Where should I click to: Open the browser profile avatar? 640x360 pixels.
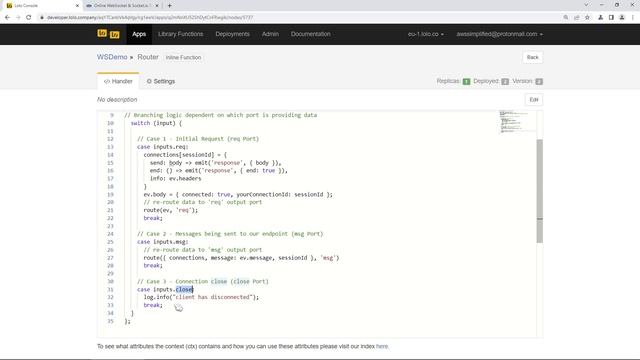[622, 18]
